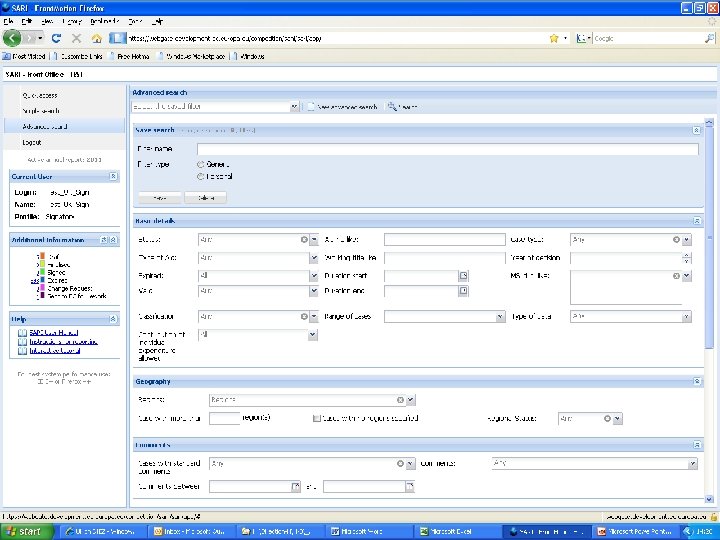The height and width of the screenshot is (540, 720).
Task: Open calendar for Comments between first date
Action: click(x=296, y=486)
